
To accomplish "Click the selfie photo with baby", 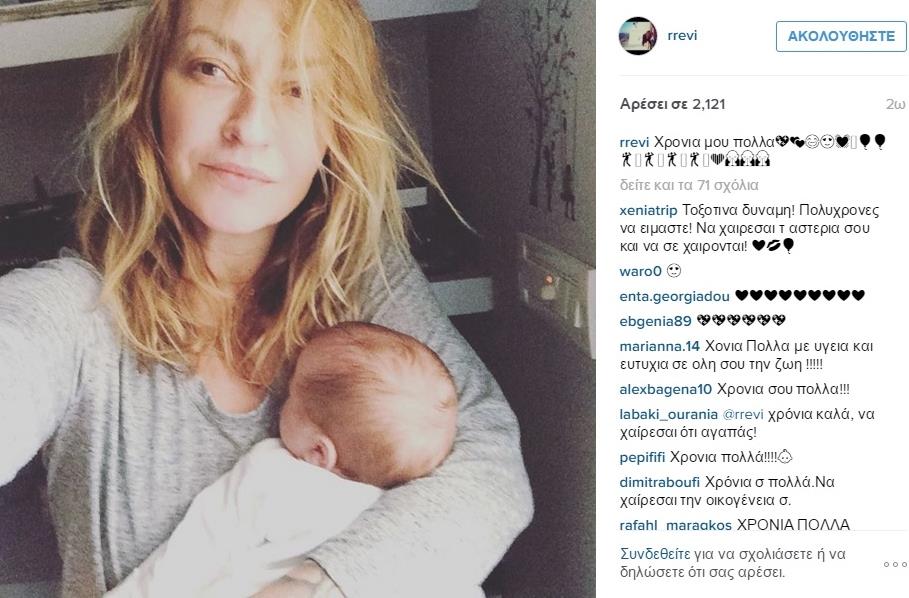I will coord(298,299).
